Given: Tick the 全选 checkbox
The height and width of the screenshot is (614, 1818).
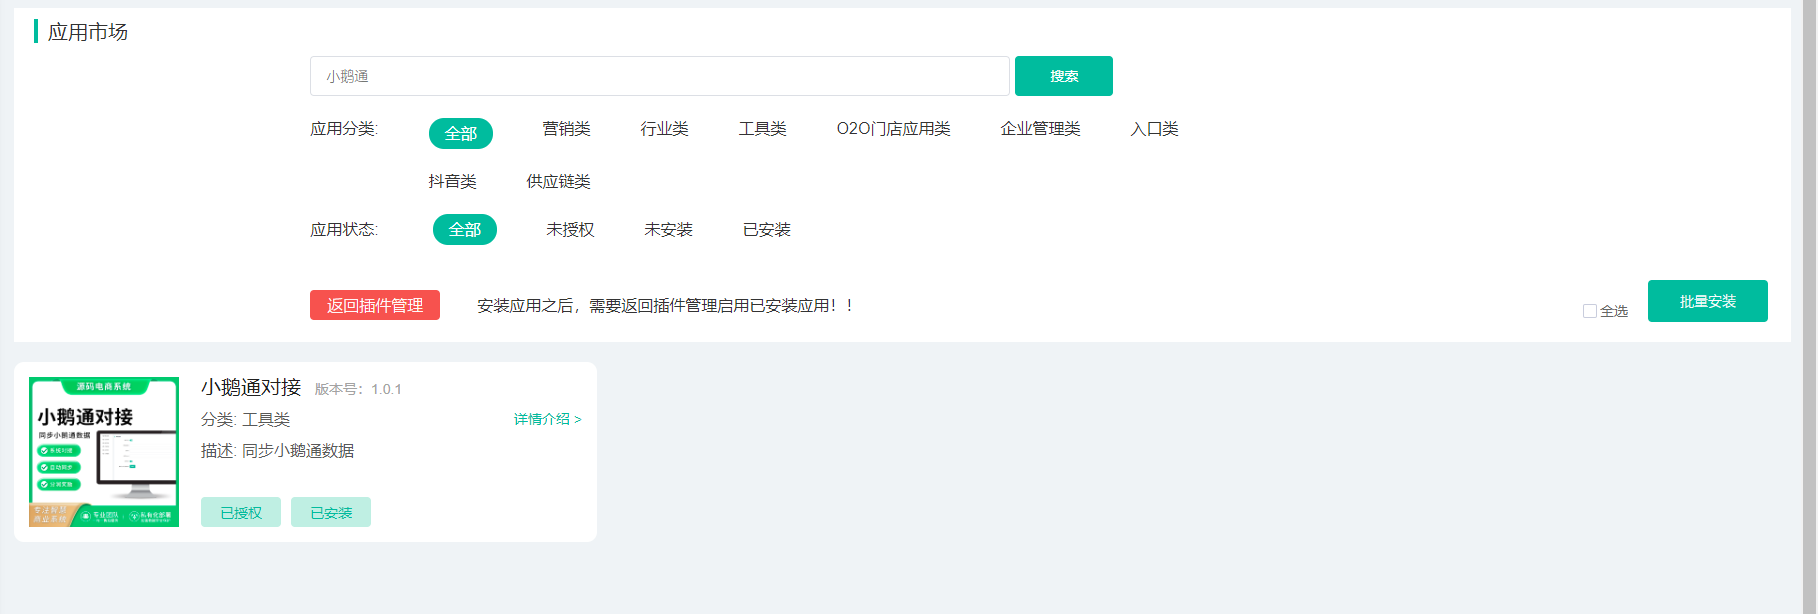Looking at the screenshot, I should (x=1589, y=311).
